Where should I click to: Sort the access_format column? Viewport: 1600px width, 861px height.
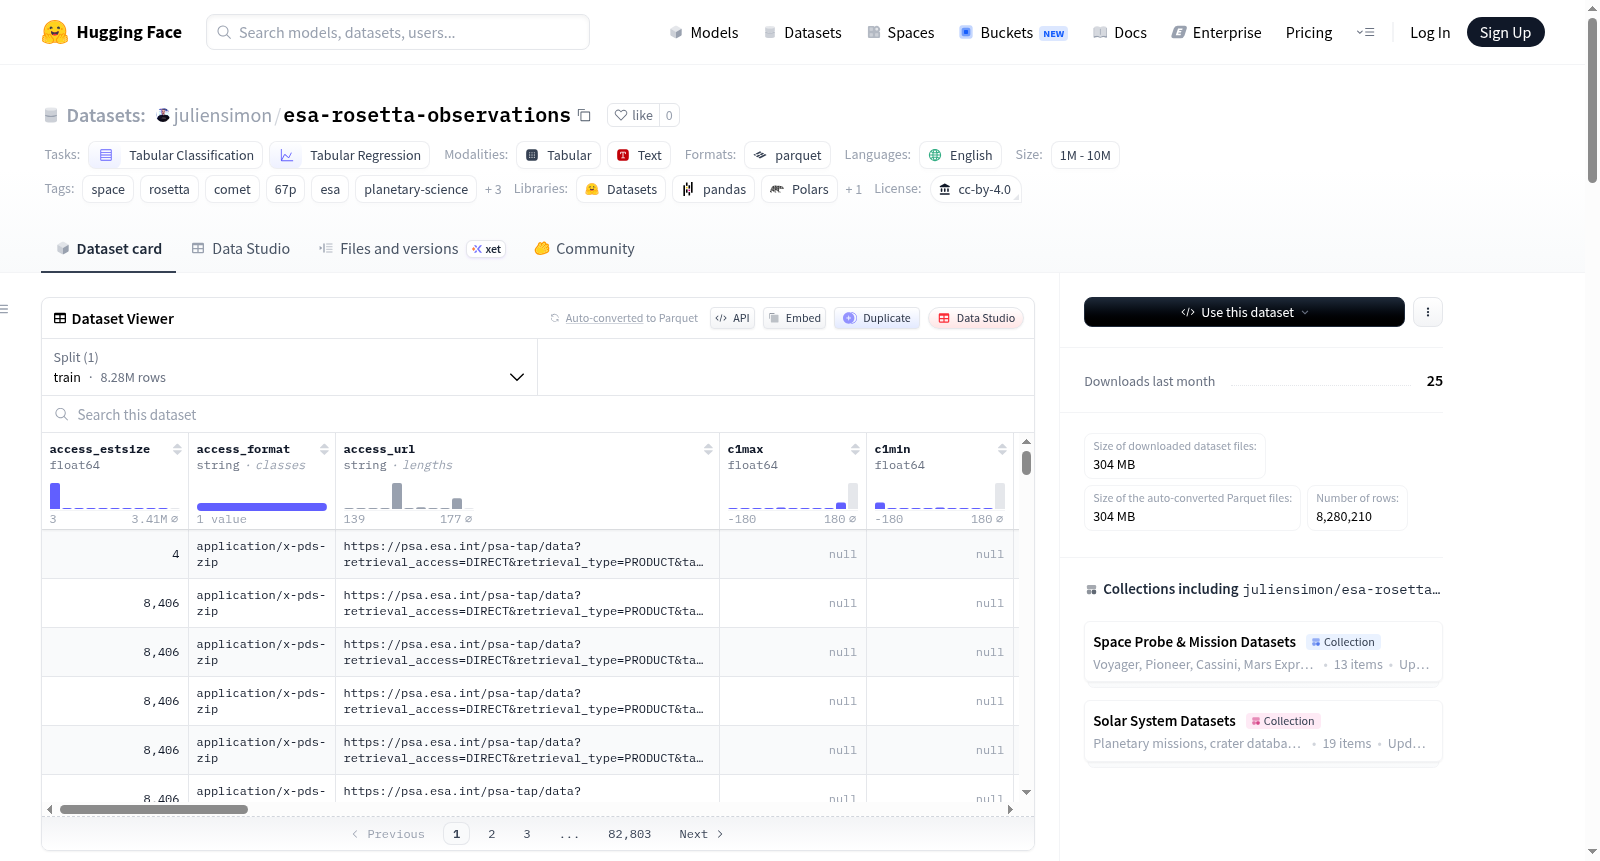click(324, 449)
